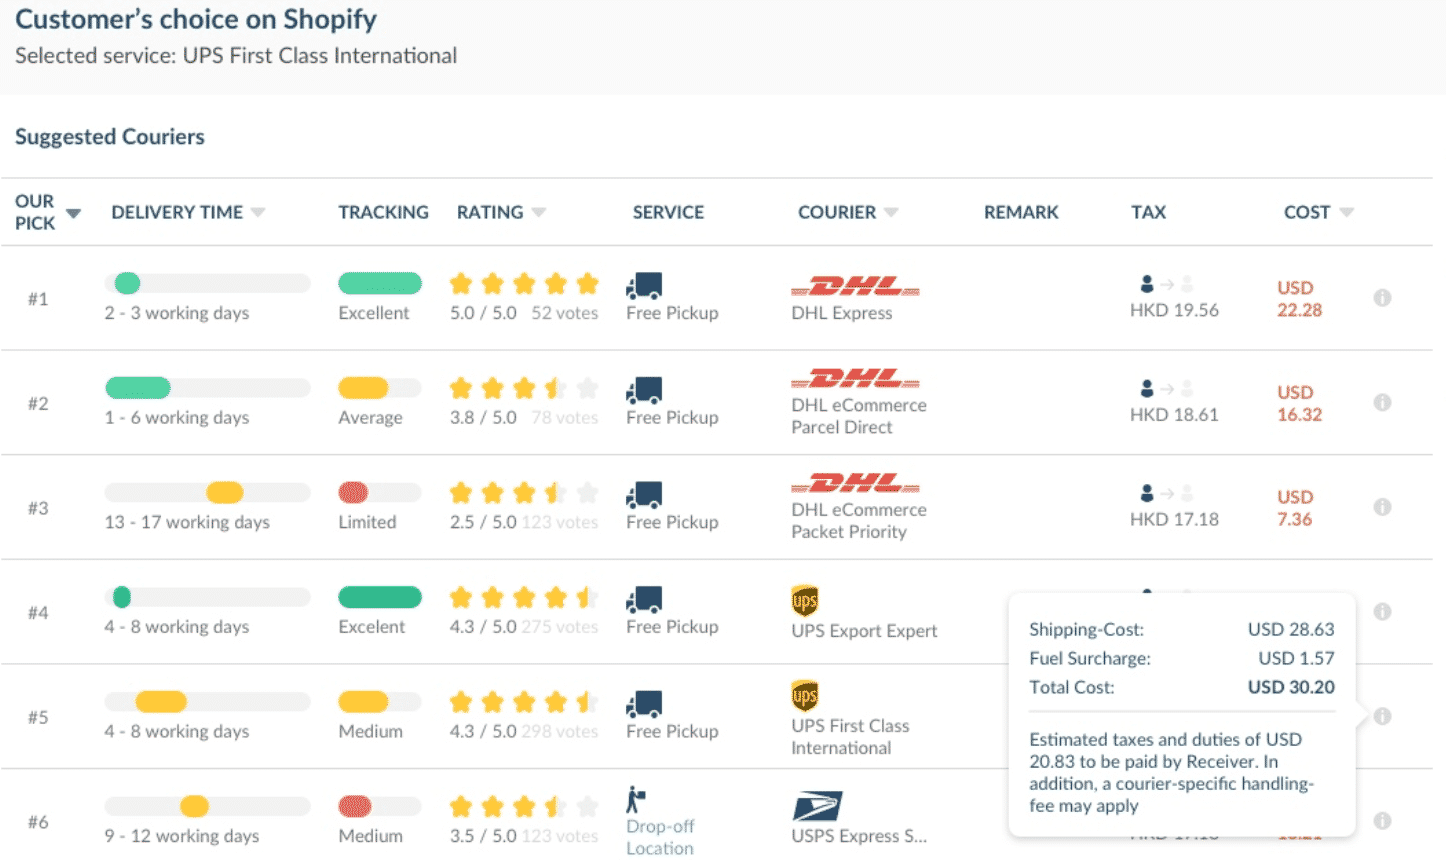This screenshot has height=860, width=1446.
Task: Click Shipping-Cost USD 28.63 value
Action: click(x=1291, y=629)
